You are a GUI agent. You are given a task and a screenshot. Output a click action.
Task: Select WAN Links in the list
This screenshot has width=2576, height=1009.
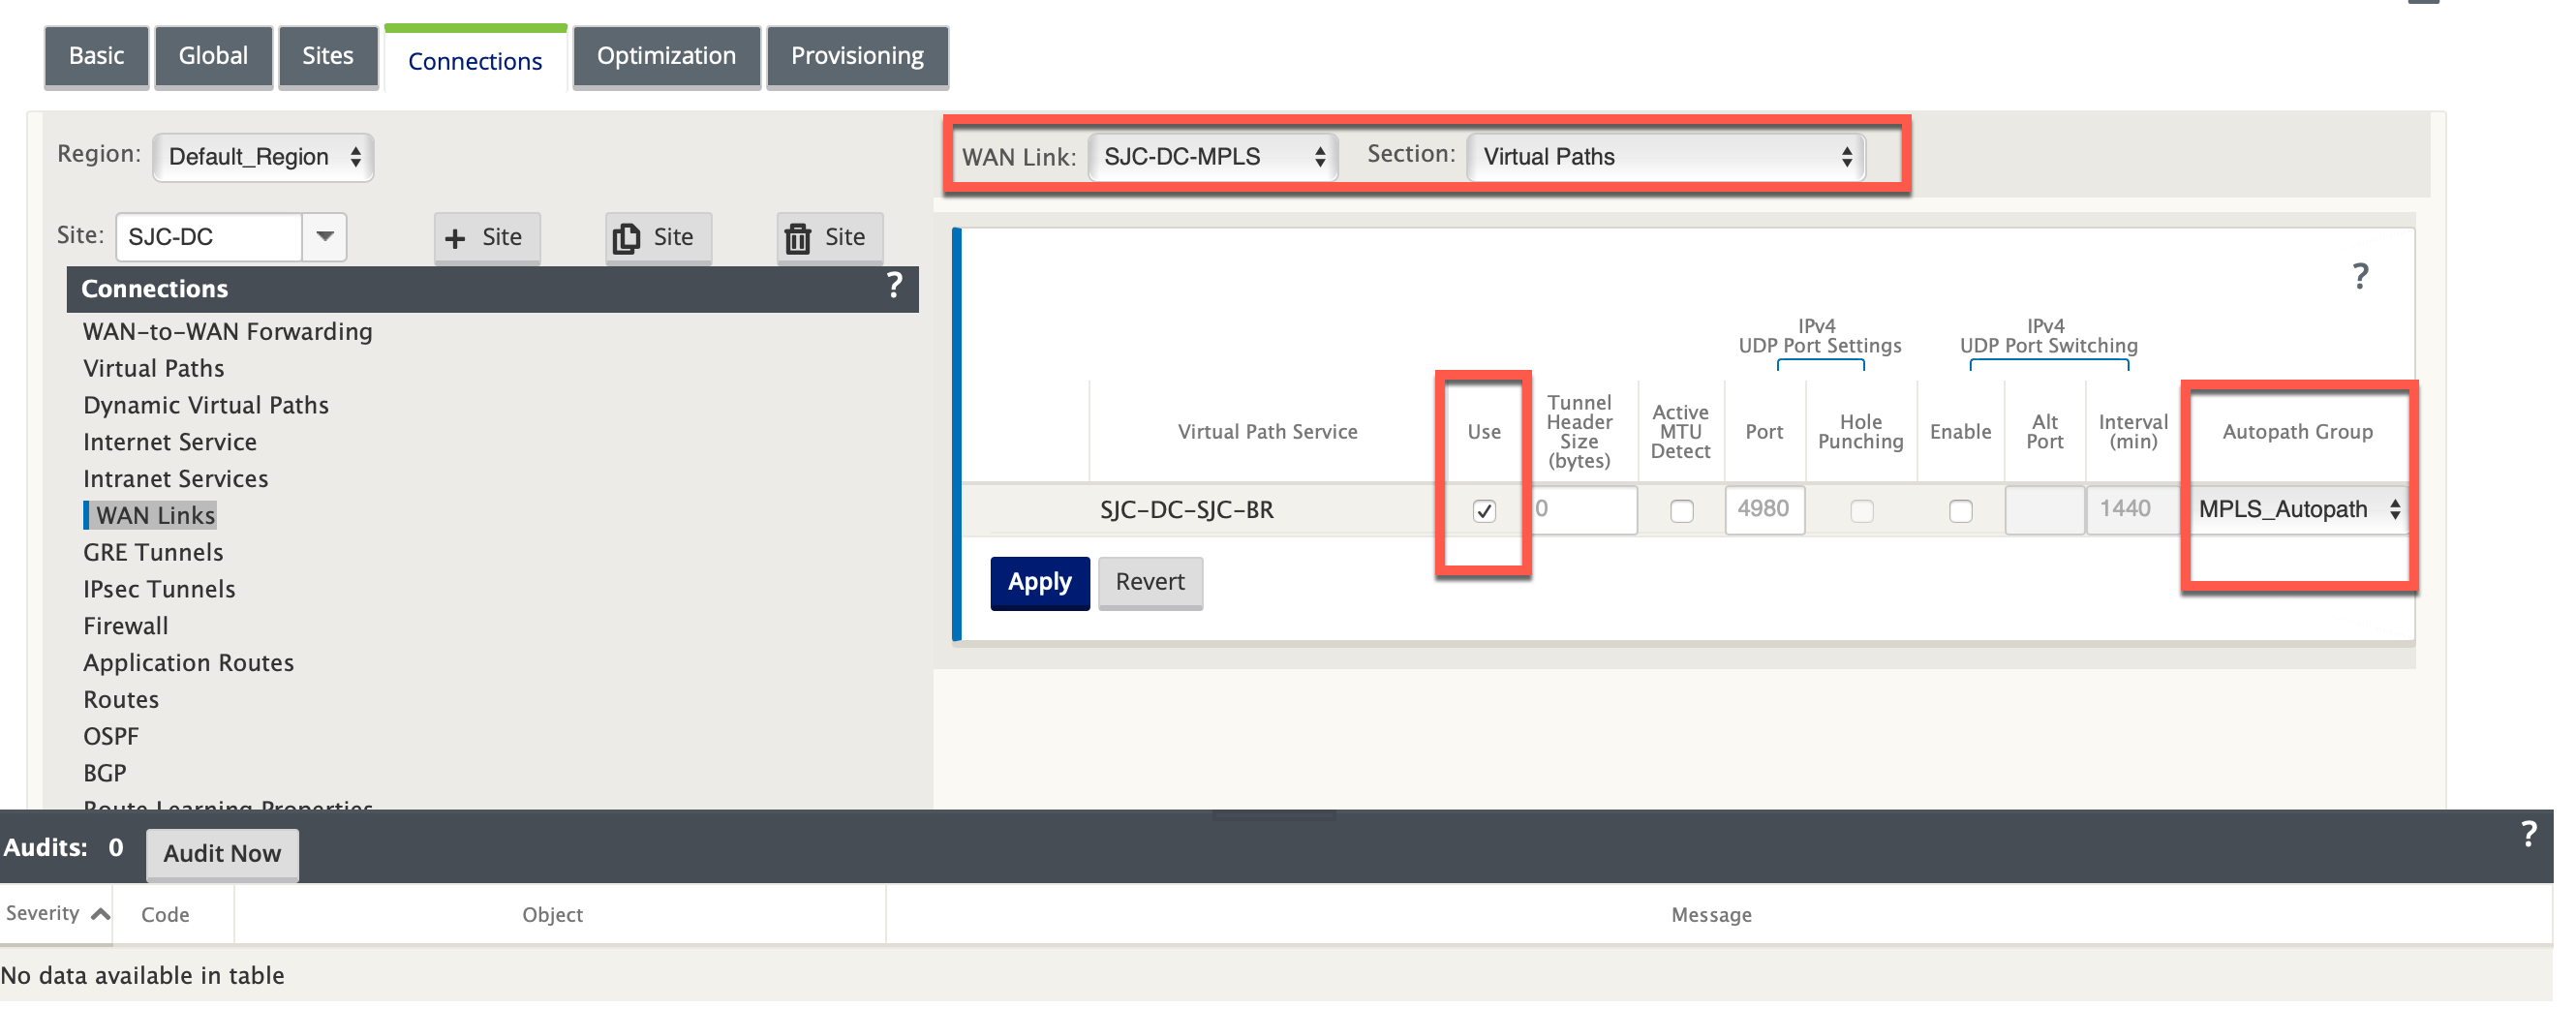155,516
